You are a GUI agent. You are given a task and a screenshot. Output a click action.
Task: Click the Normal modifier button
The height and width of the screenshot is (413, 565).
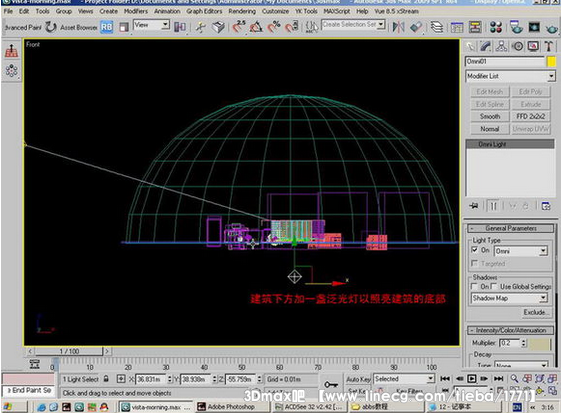(490, 129)
